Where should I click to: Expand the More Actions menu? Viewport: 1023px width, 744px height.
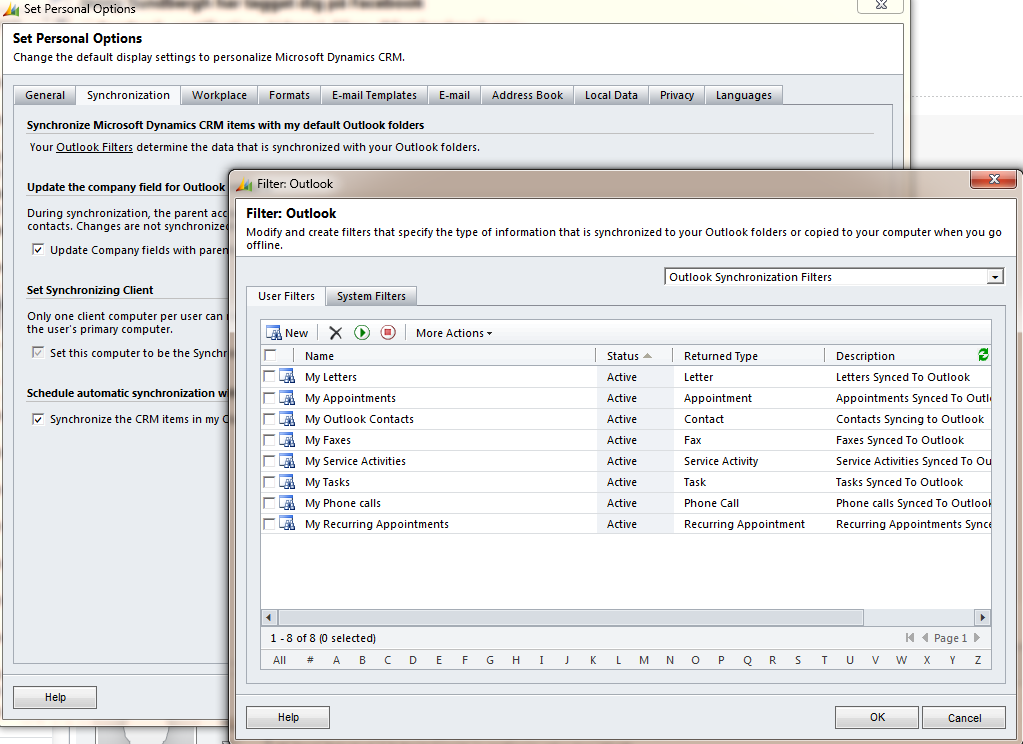pyautogui.click(x=453, y=333)
